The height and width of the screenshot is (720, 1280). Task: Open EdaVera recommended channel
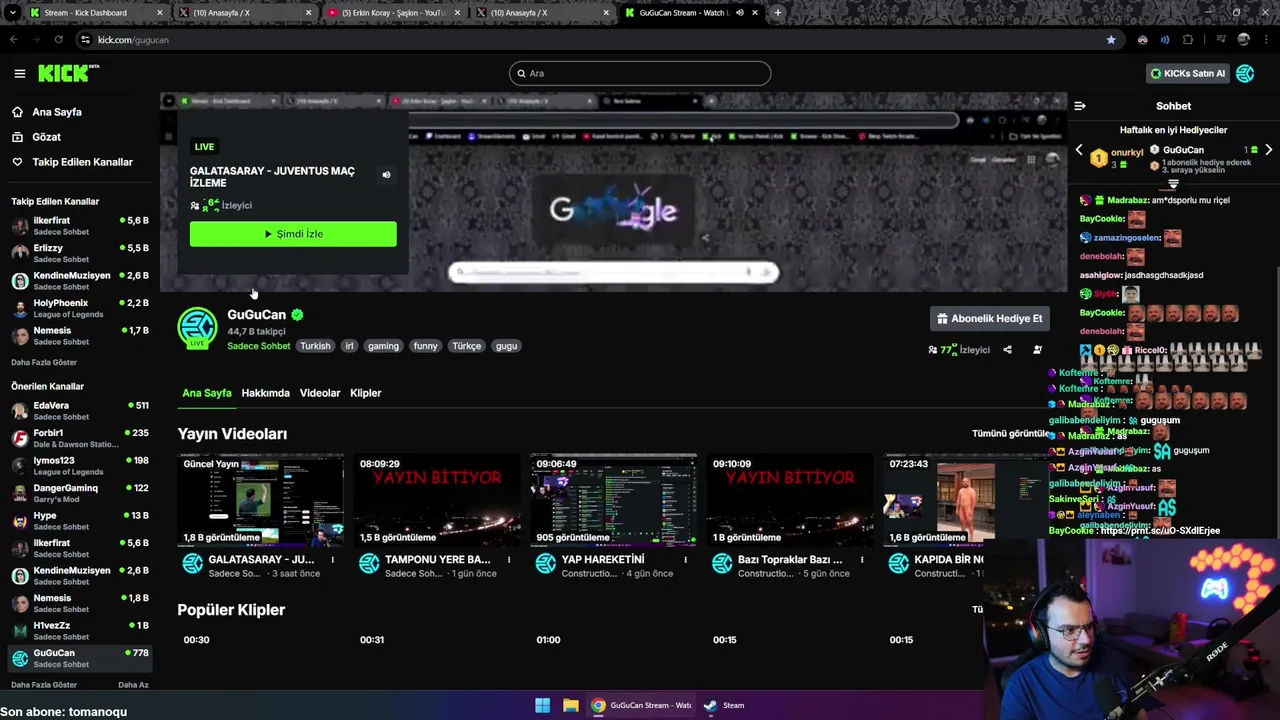80,410
